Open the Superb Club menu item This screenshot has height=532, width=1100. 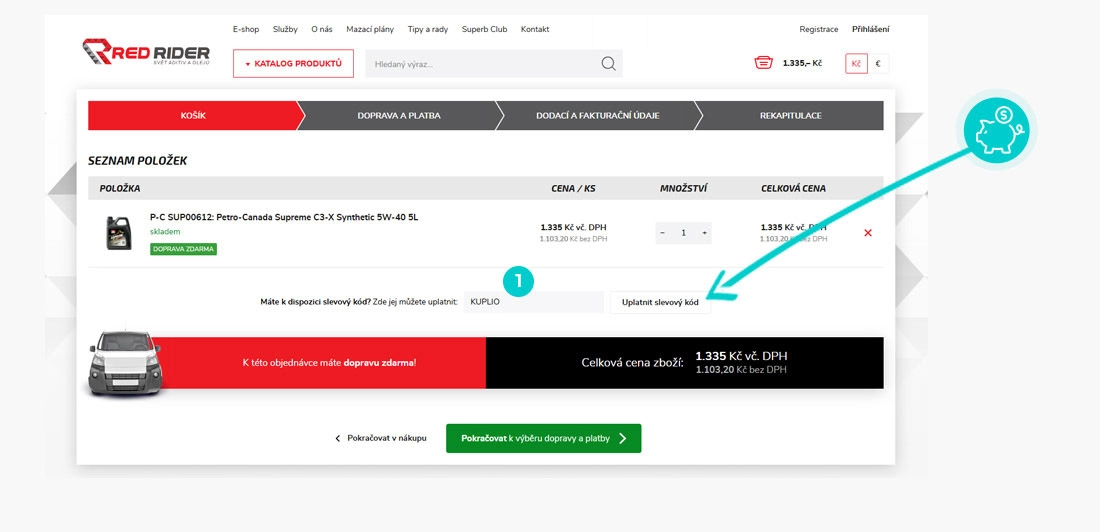[484, 29]
